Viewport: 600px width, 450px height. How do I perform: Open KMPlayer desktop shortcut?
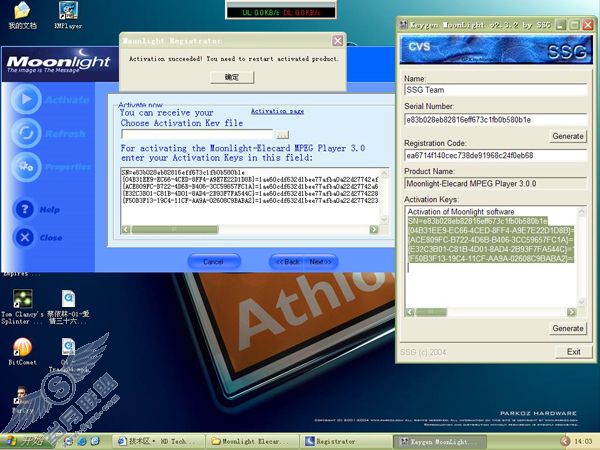click(68, 15)
